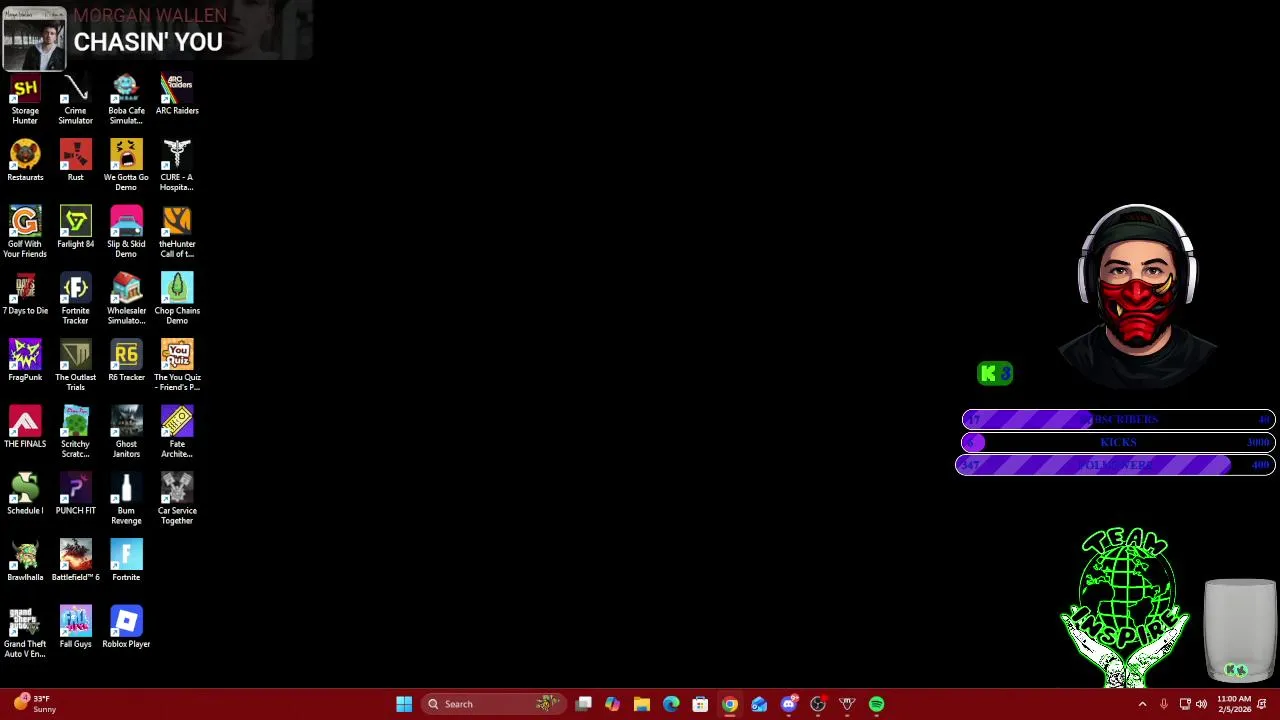1280x720 pixels.
Task: Select the Brawlhalla desktop icon
Action: 25,562
